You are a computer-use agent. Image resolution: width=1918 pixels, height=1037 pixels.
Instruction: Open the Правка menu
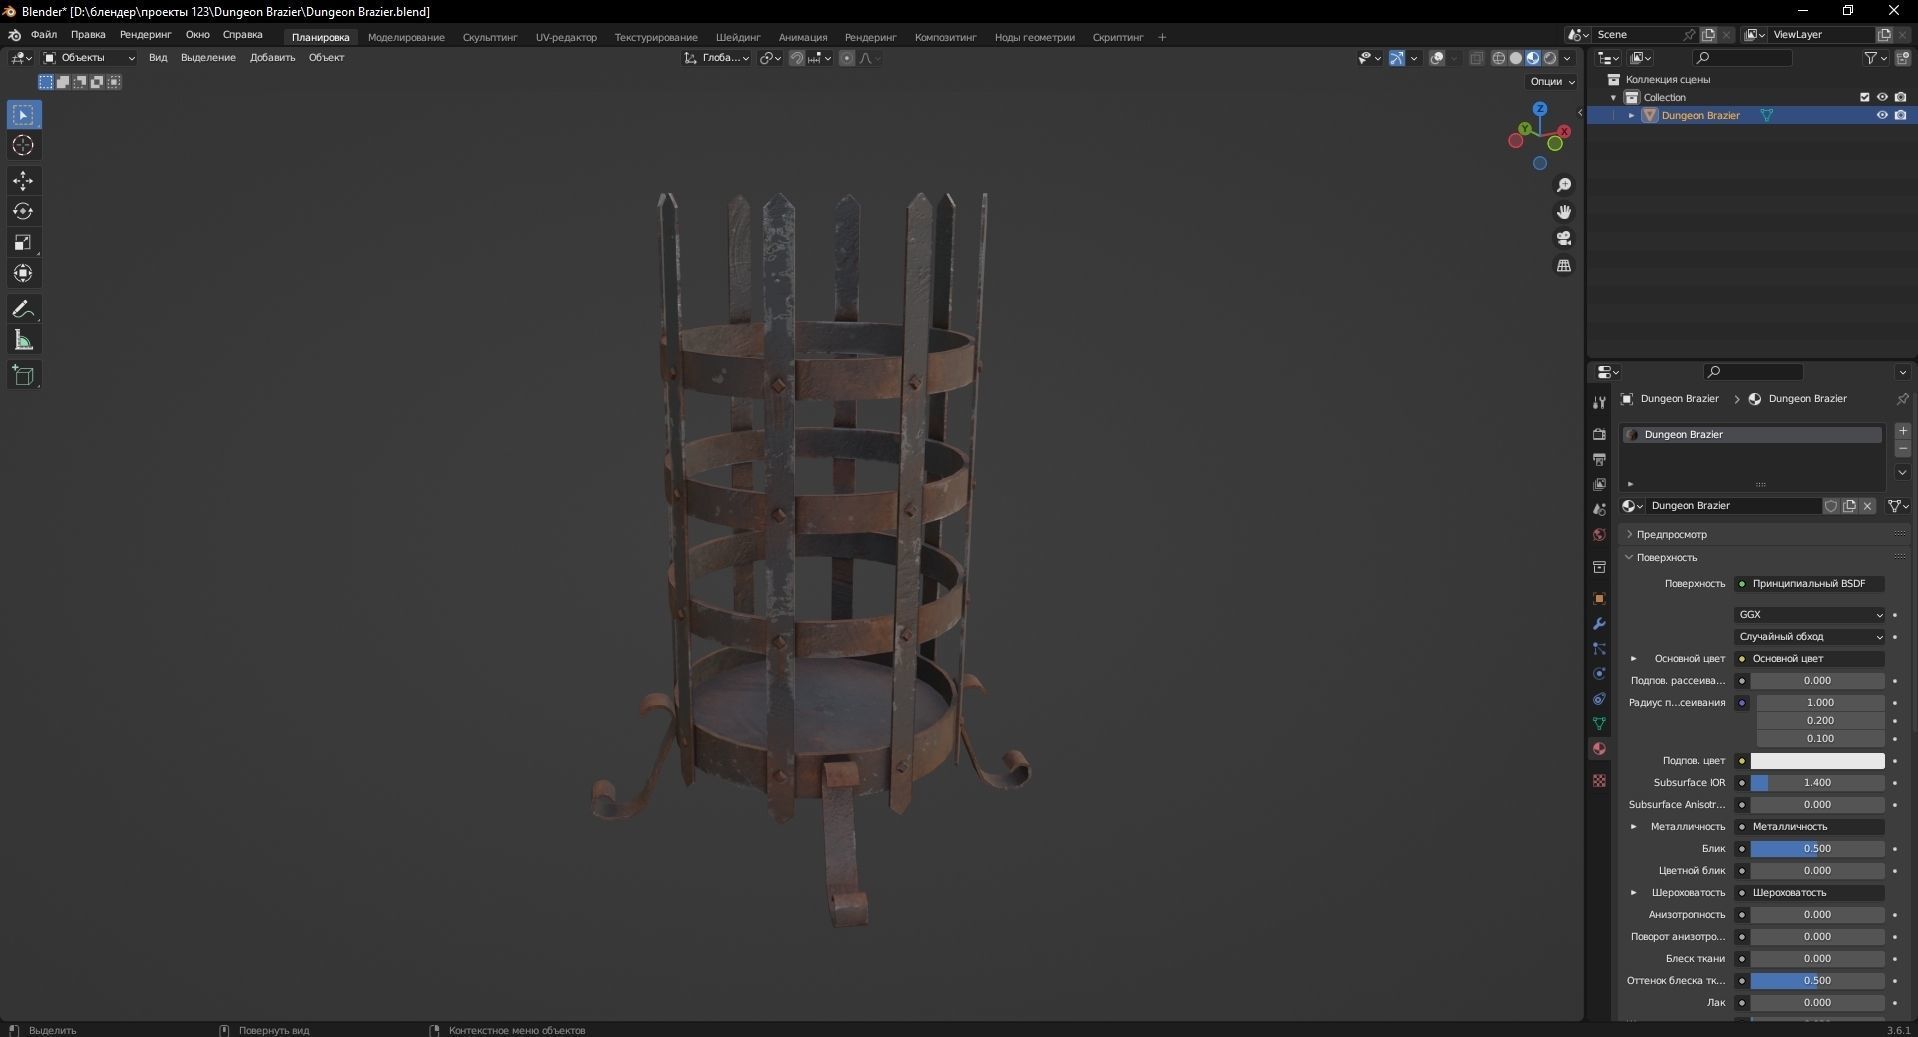pyautogui.click(x=88, y=35)
